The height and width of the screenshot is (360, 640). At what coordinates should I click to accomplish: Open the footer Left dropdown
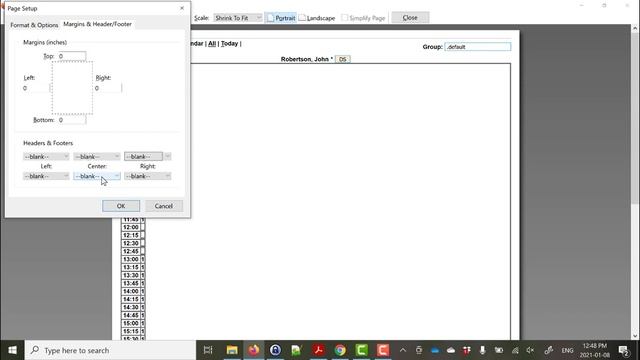(x=46, y=176)
